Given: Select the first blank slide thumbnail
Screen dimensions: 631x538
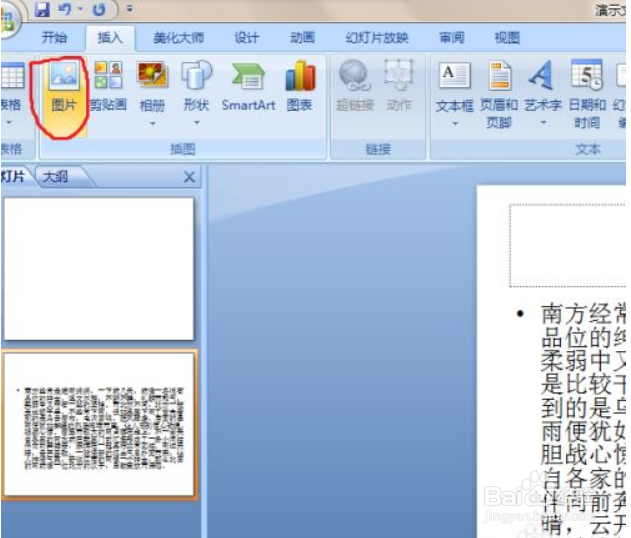Looking at the screenshot, I should 99,268.
